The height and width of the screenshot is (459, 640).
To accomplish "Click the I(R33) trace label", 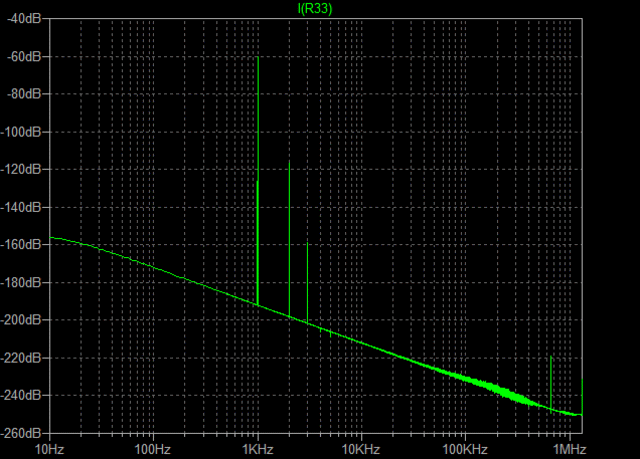I will click(315, 9).
